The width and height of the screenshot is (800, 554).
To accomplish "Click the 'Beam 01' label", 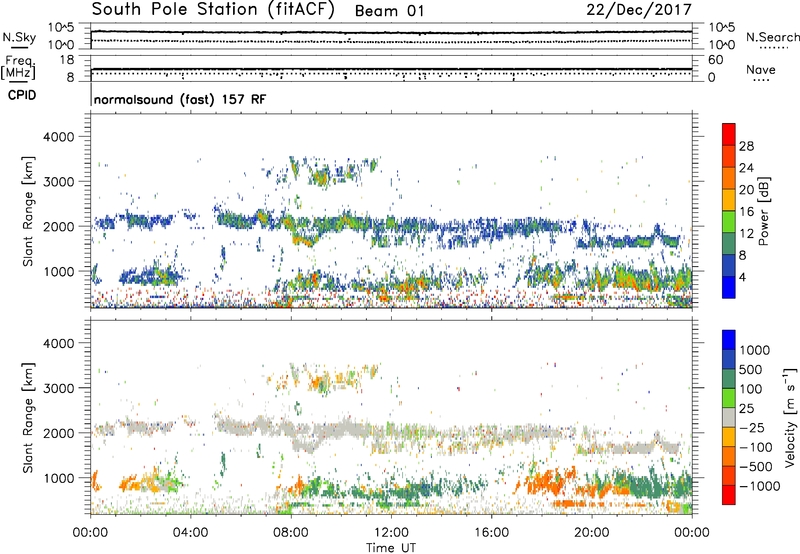I will pyautogui.click(x=389, y=11).
